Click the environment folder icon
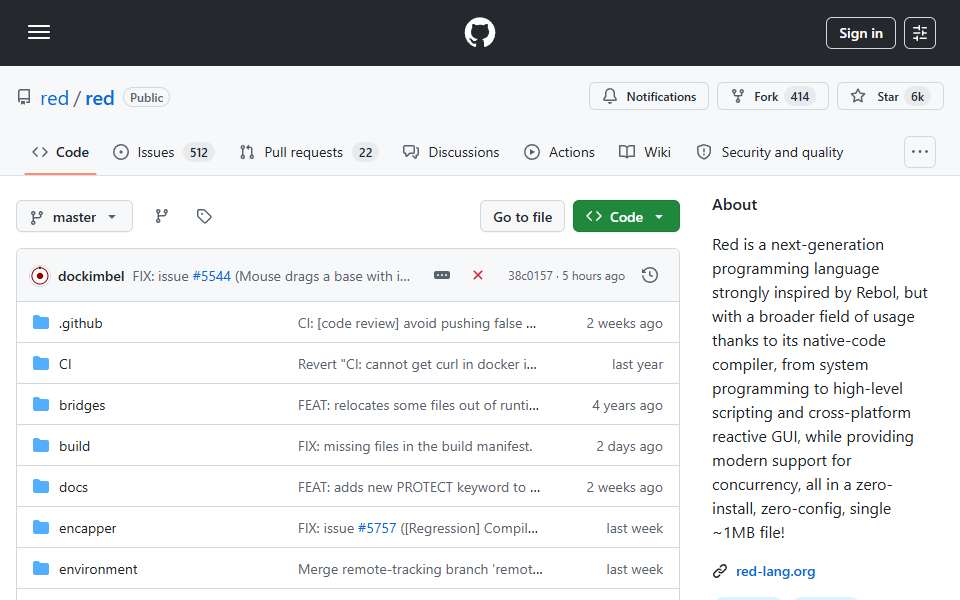 [x=41, y=569]
